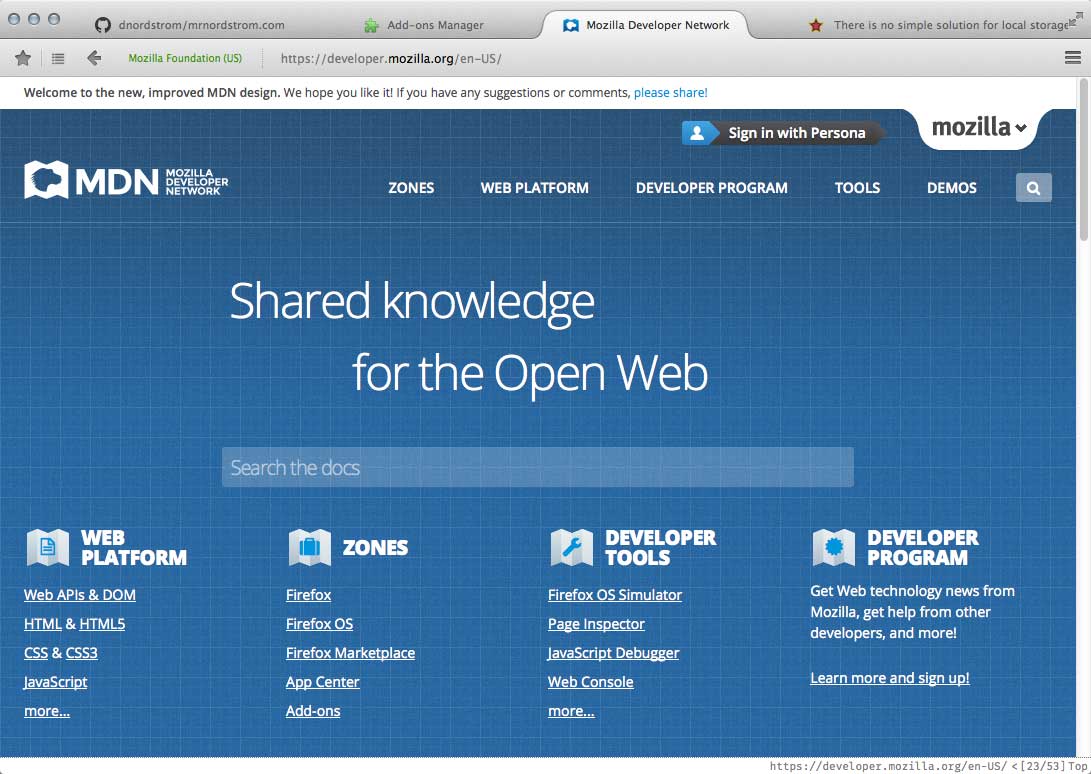Open the list view toolbar icon
Viewport: 1091px width, 774px height.
tap(58, 58)
